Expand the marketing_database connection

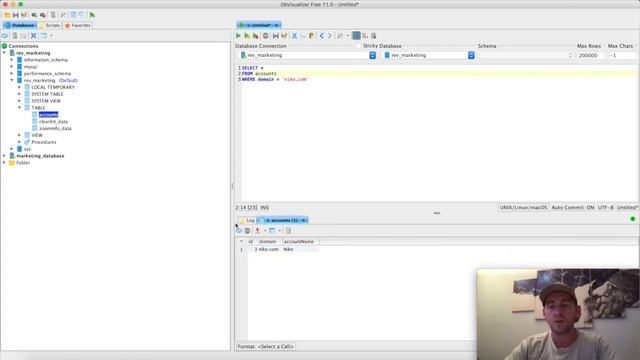pyautogui.click(x=4, y=156)
